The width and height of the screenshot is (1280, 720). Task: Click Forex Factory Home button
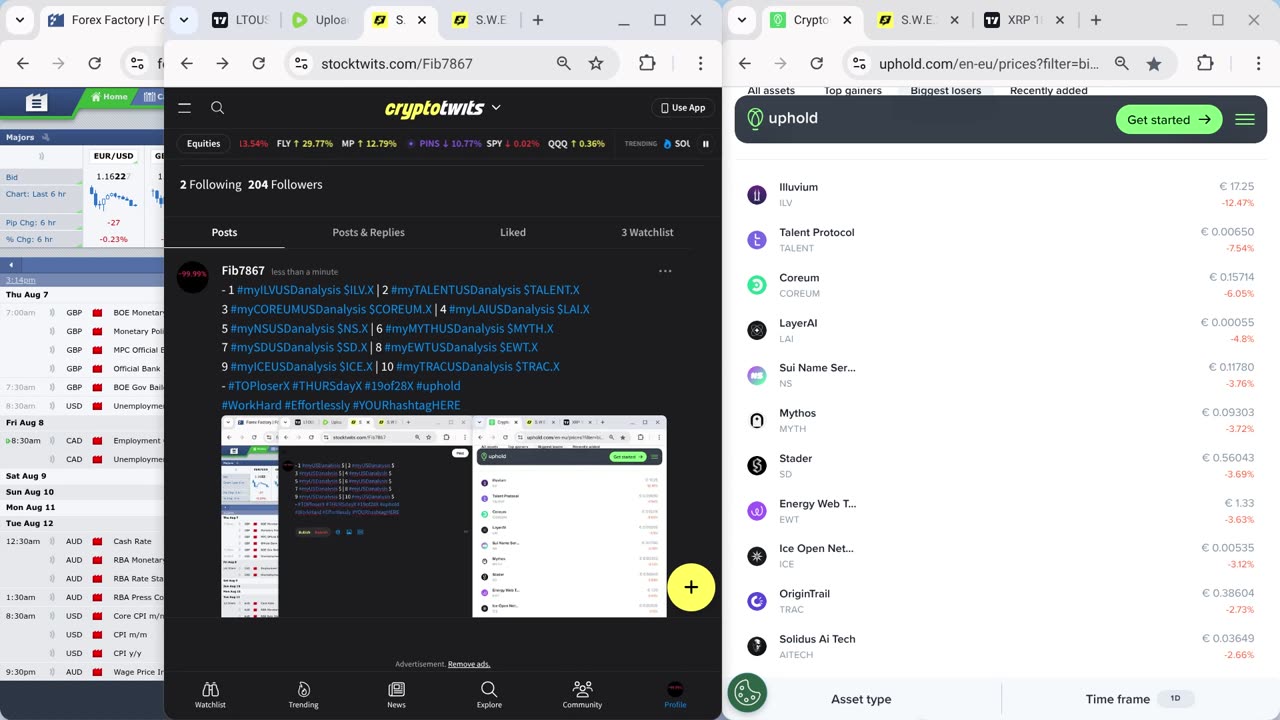110,97
